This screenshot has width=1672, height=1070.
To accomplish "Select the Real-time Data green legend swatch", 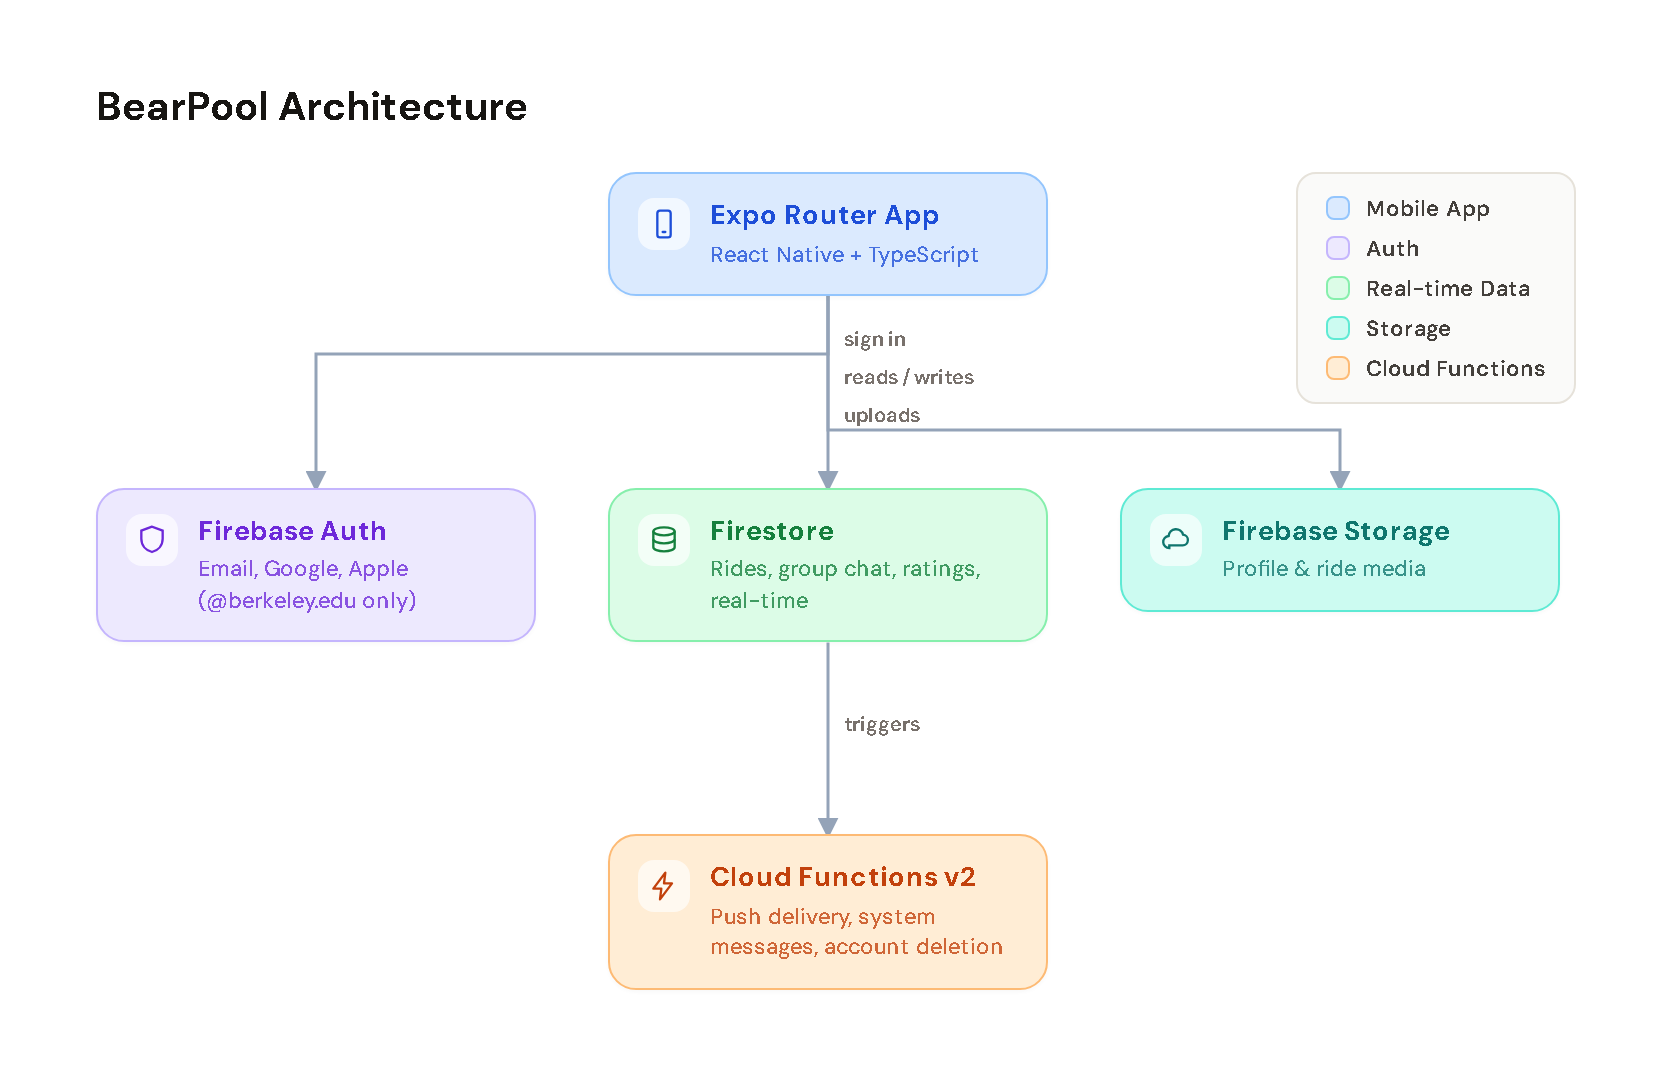I will click(x=1338, y=288).
